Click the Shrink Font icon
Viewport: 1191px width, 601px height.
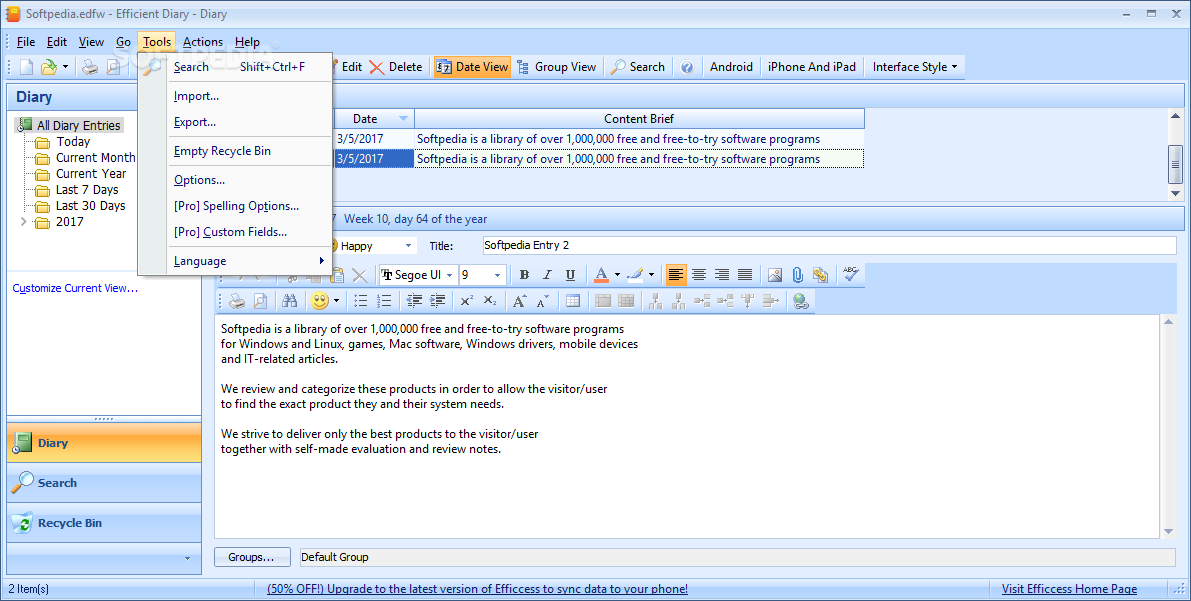(542, 301)
